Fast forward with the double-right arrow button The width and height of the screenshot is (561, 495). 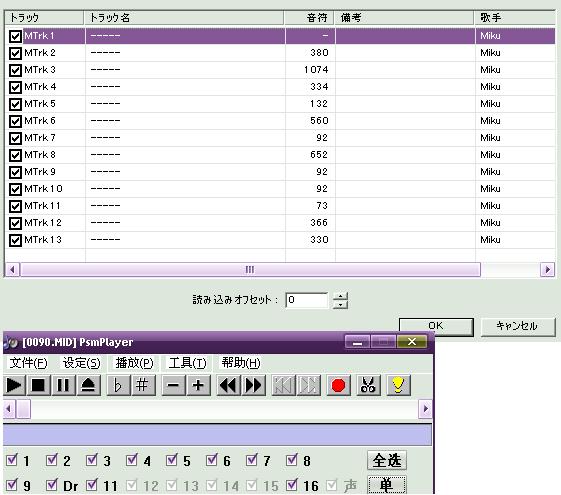point(253,385)
